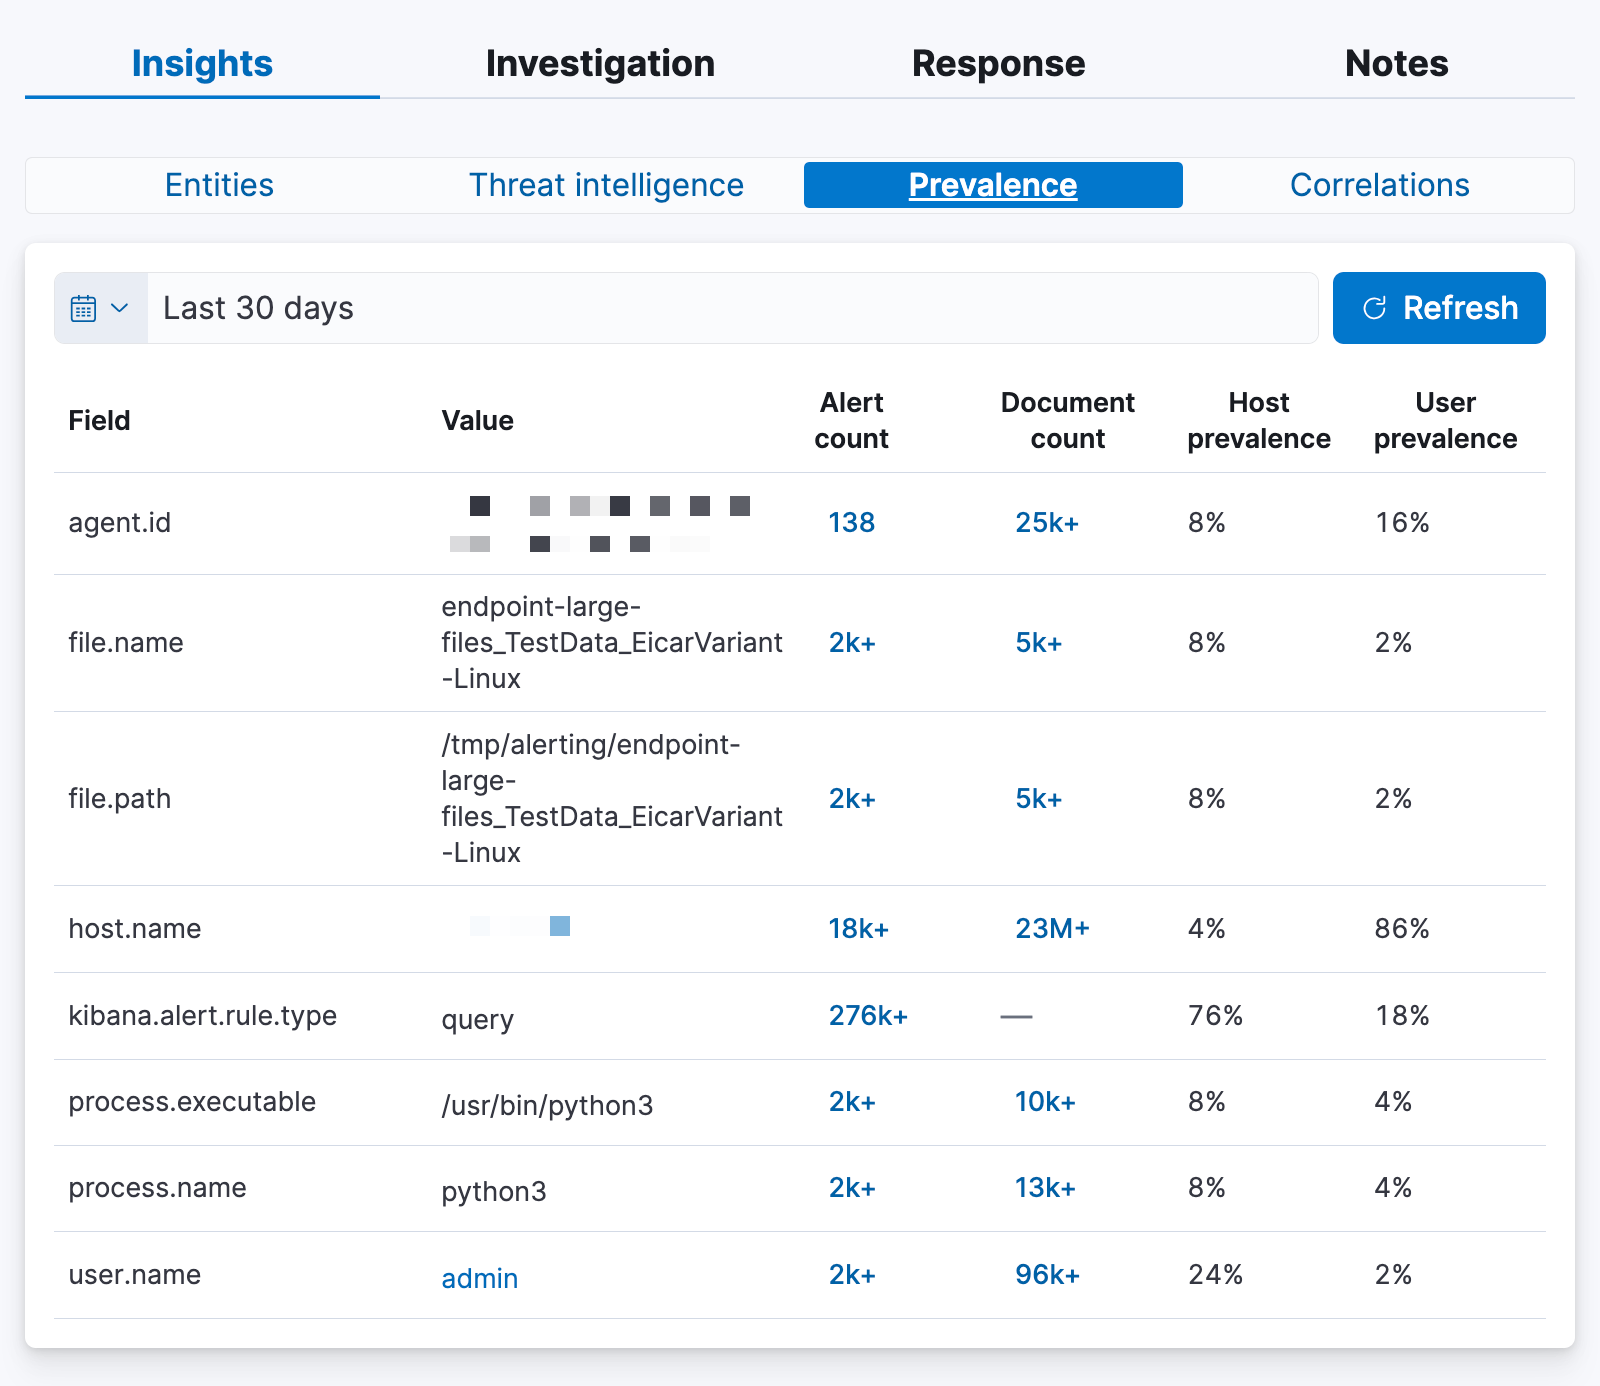The height and width of the screenshot is (1386, 1600).
Task: Click host.name document count 23M+
Action: (x=1052, y=928)
